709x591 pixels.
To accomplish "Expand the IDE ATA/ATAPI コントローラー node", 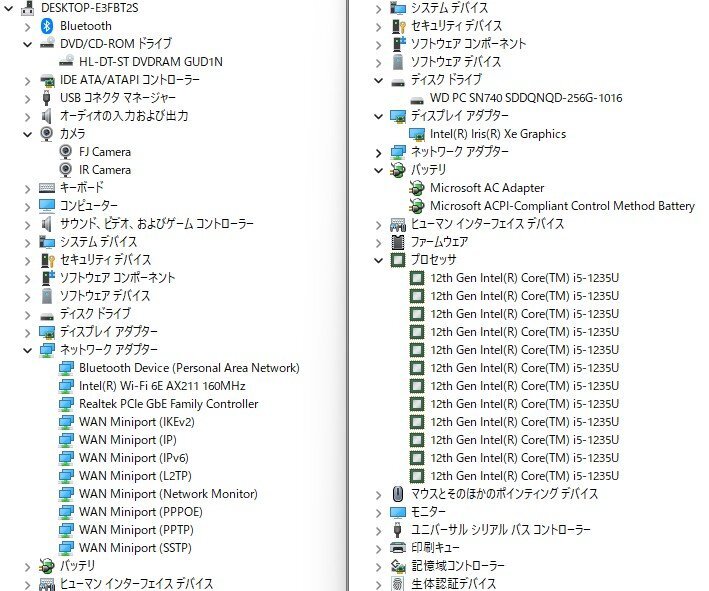I will coord(28,80).
